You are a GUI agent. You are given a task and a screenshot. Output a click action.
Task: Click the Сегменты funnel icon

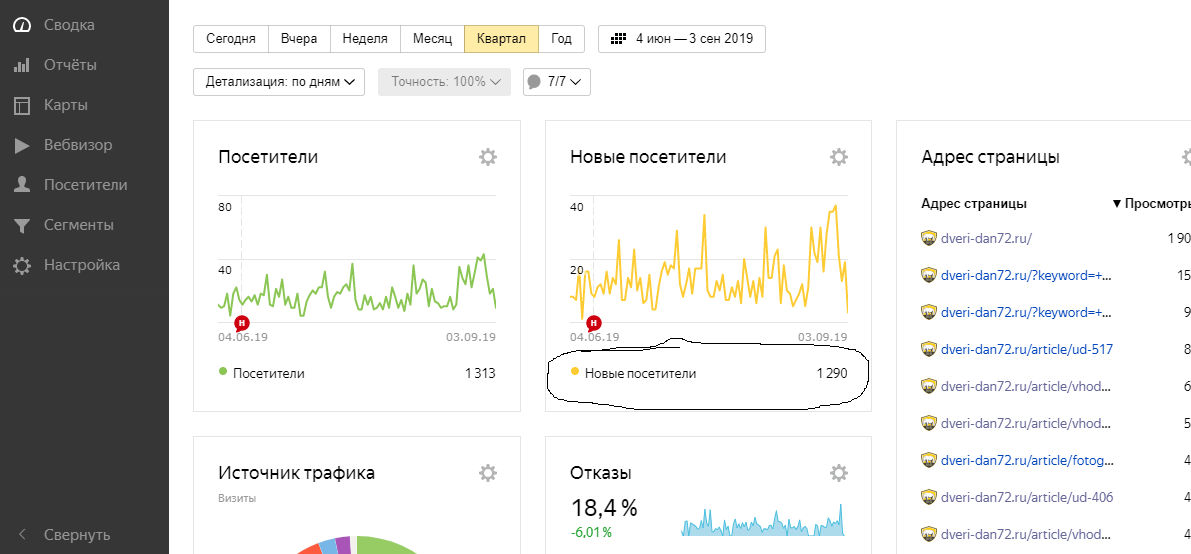22,225
